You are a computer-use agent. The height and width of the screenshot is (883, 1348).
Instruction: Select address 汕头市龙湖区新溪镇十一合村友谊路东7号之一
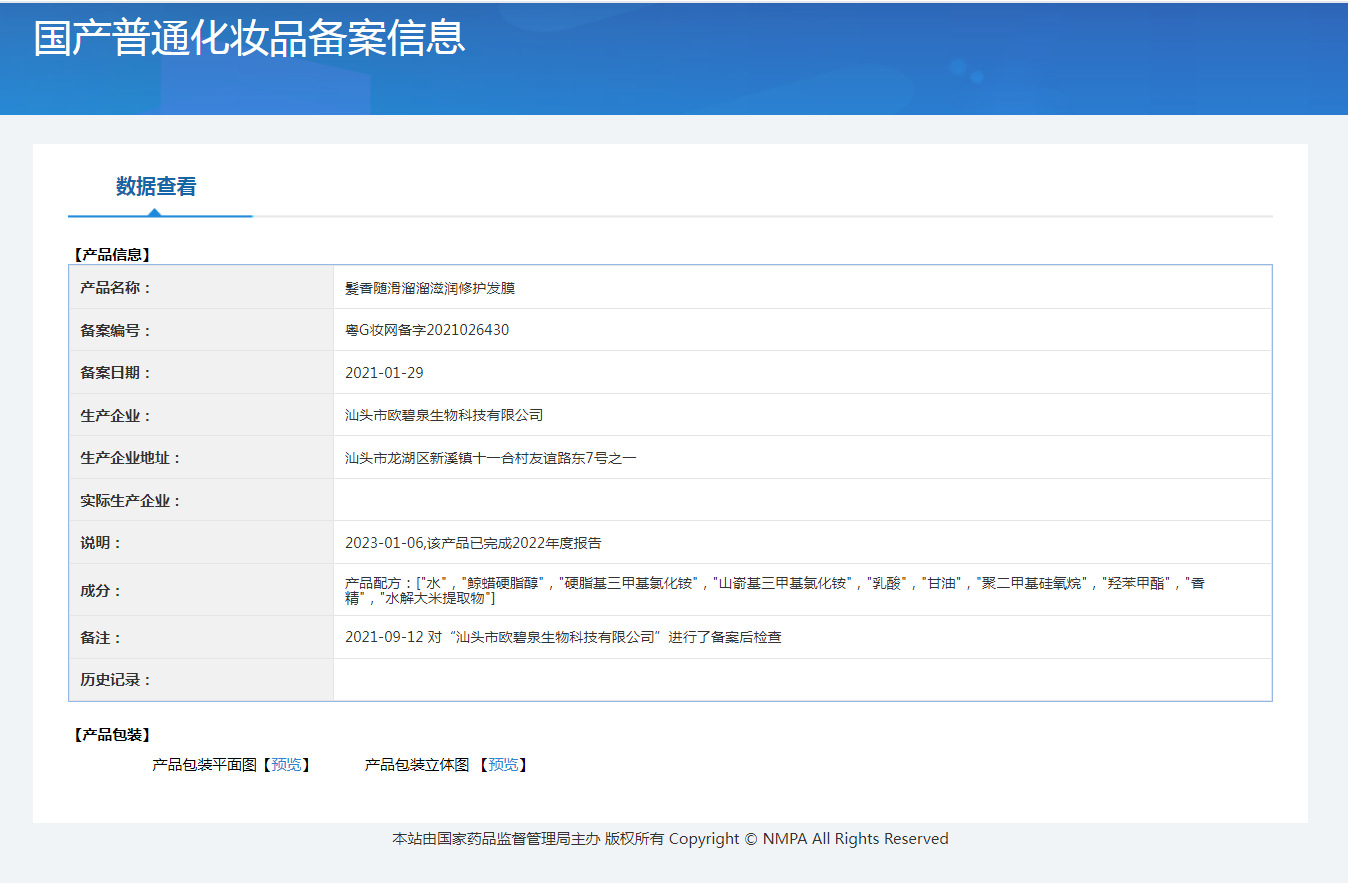491,458
